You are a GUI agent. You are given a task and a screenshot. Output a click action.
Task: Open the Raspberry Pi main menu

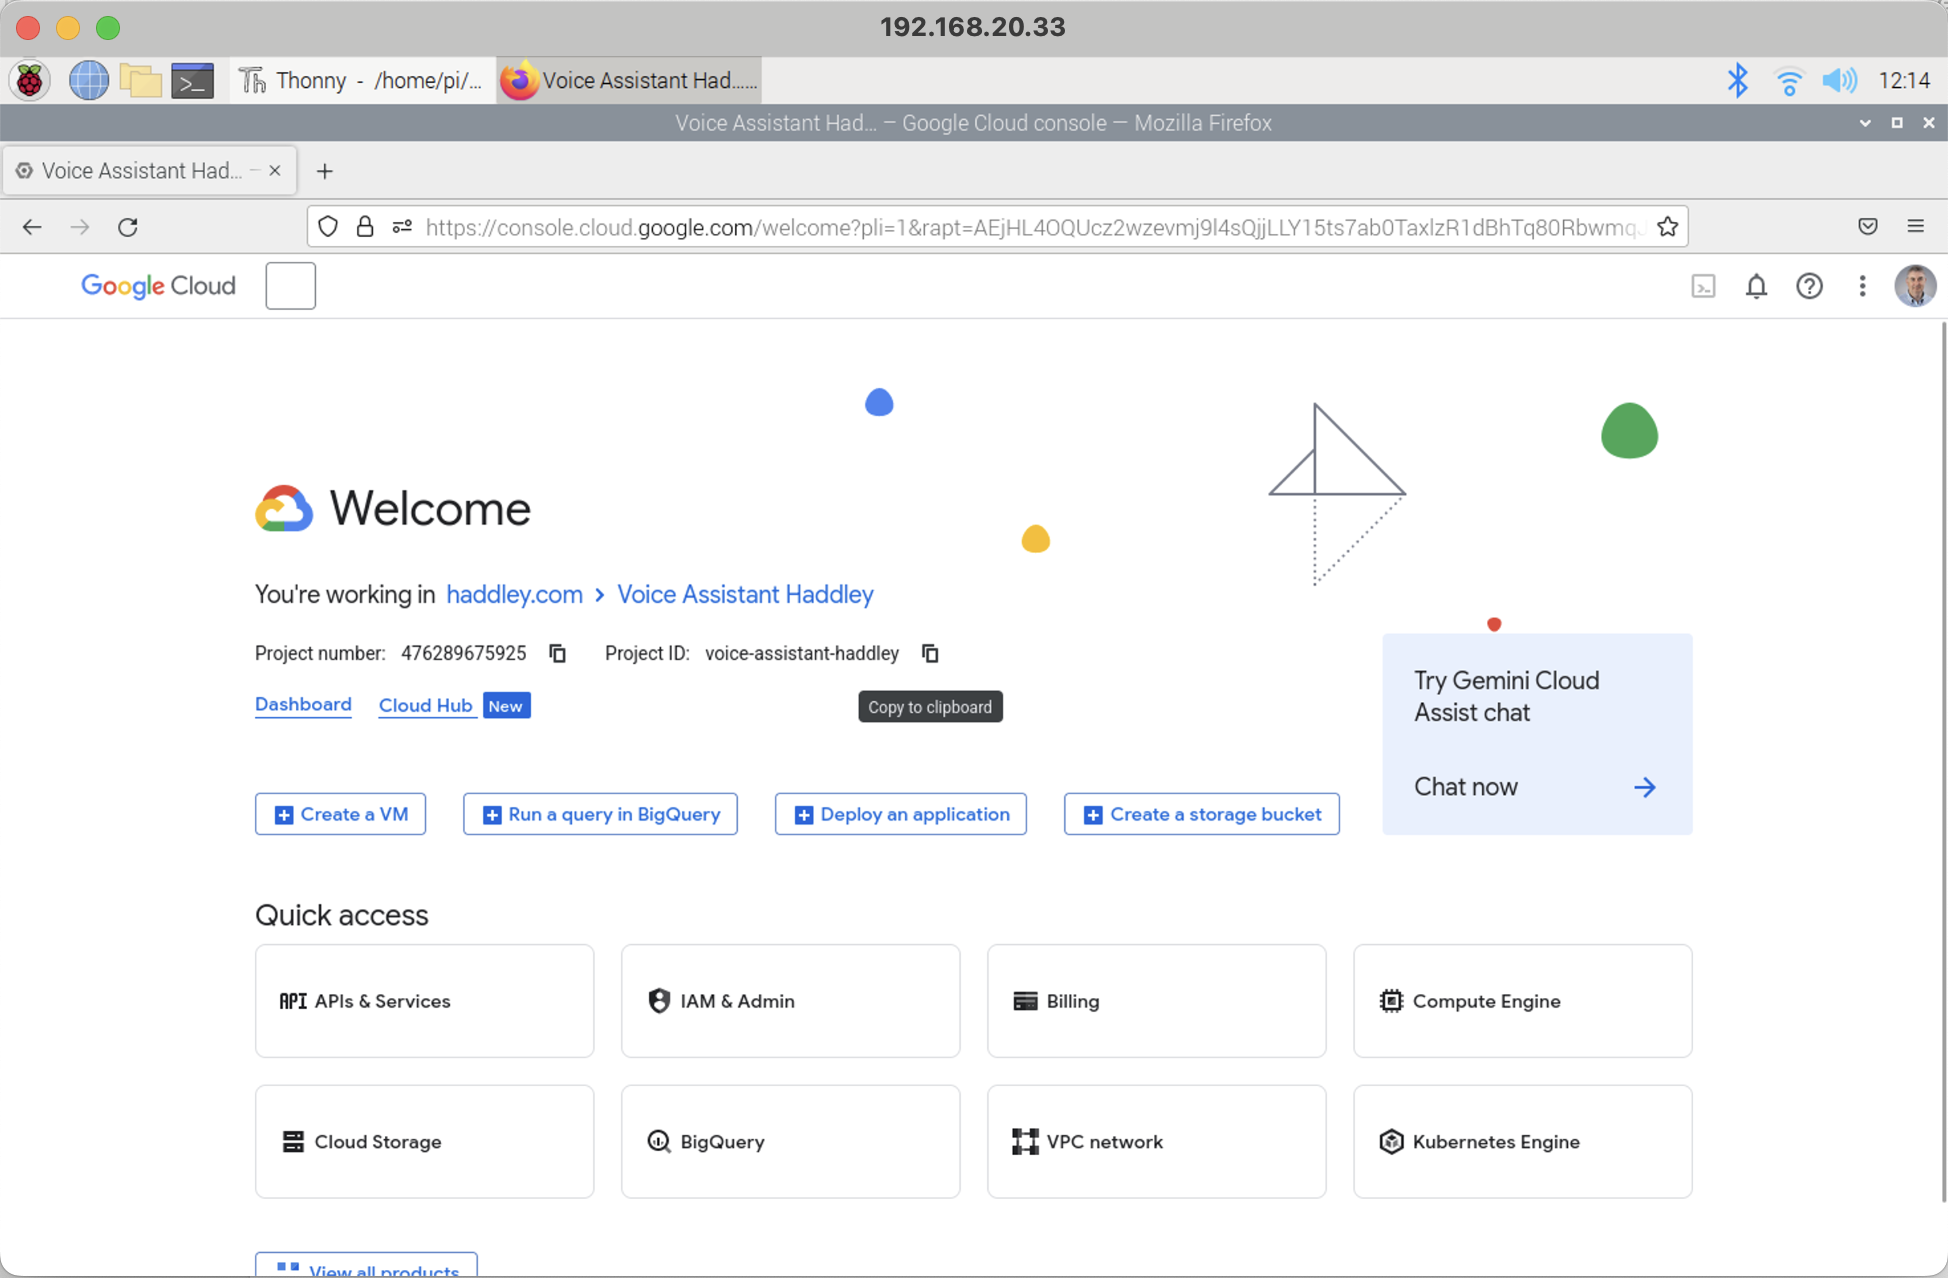30,81
